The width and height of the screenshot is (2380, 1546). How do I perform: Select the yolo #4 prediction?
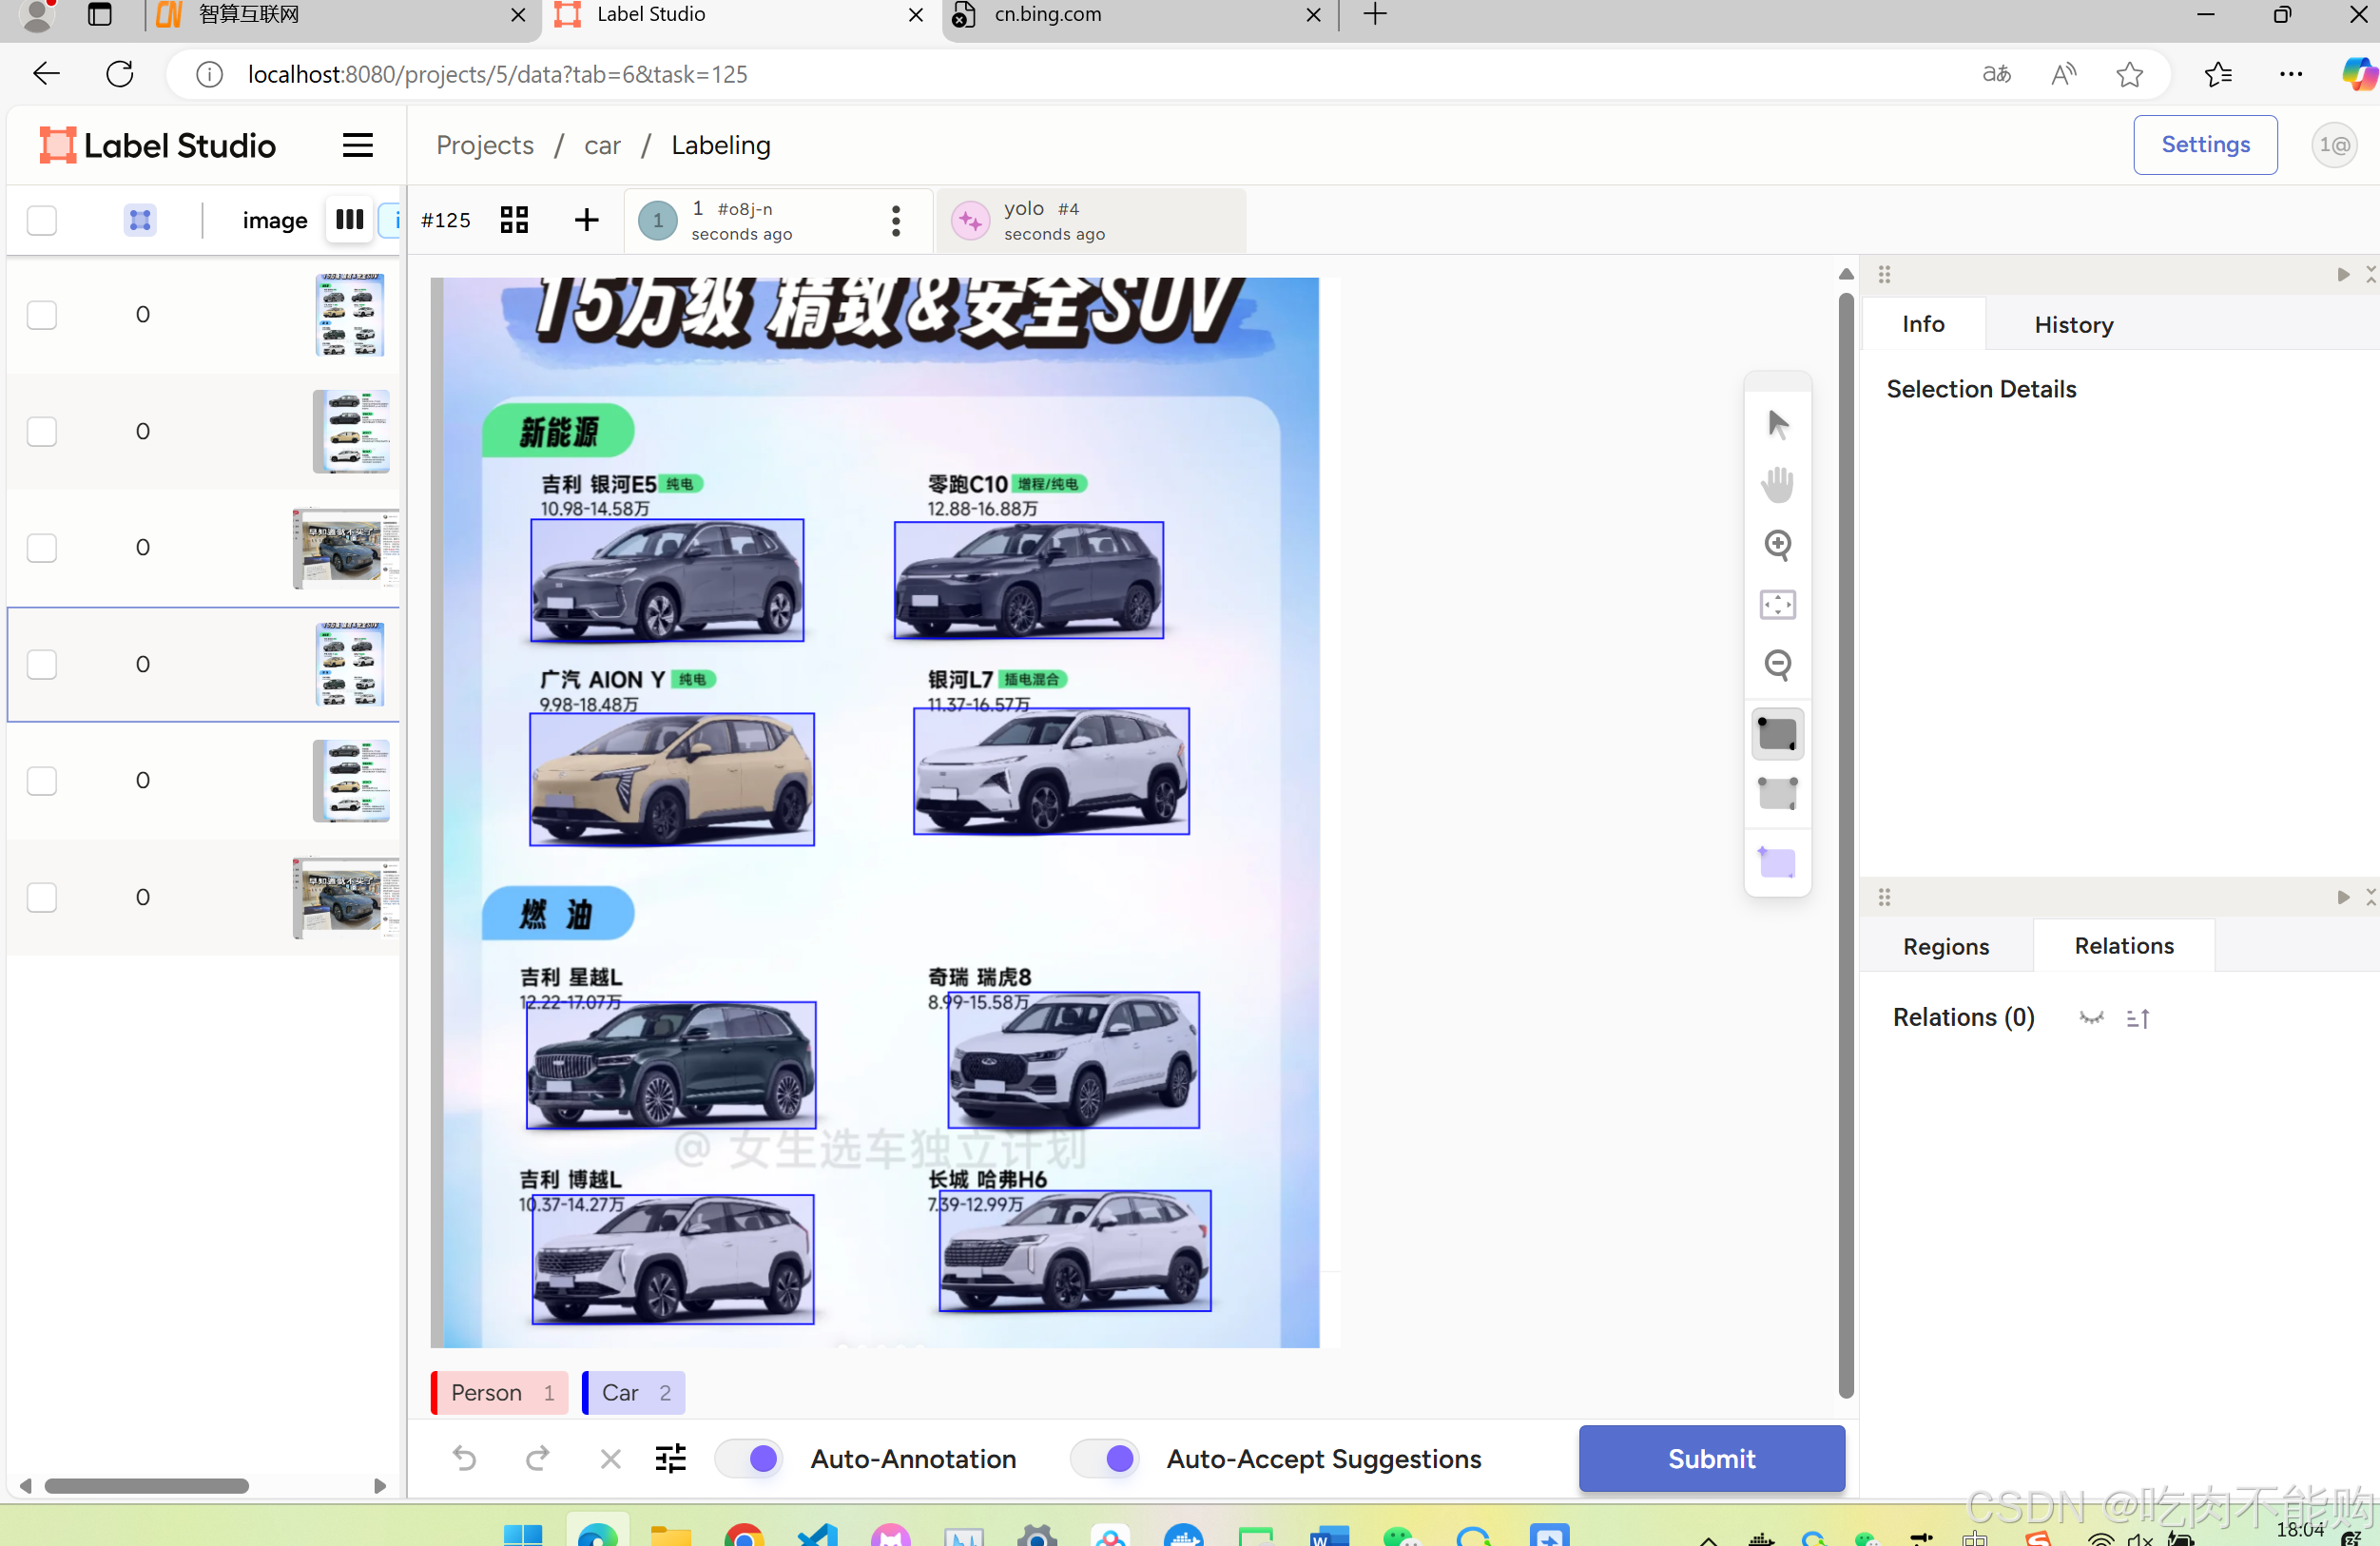point(1092,220)
